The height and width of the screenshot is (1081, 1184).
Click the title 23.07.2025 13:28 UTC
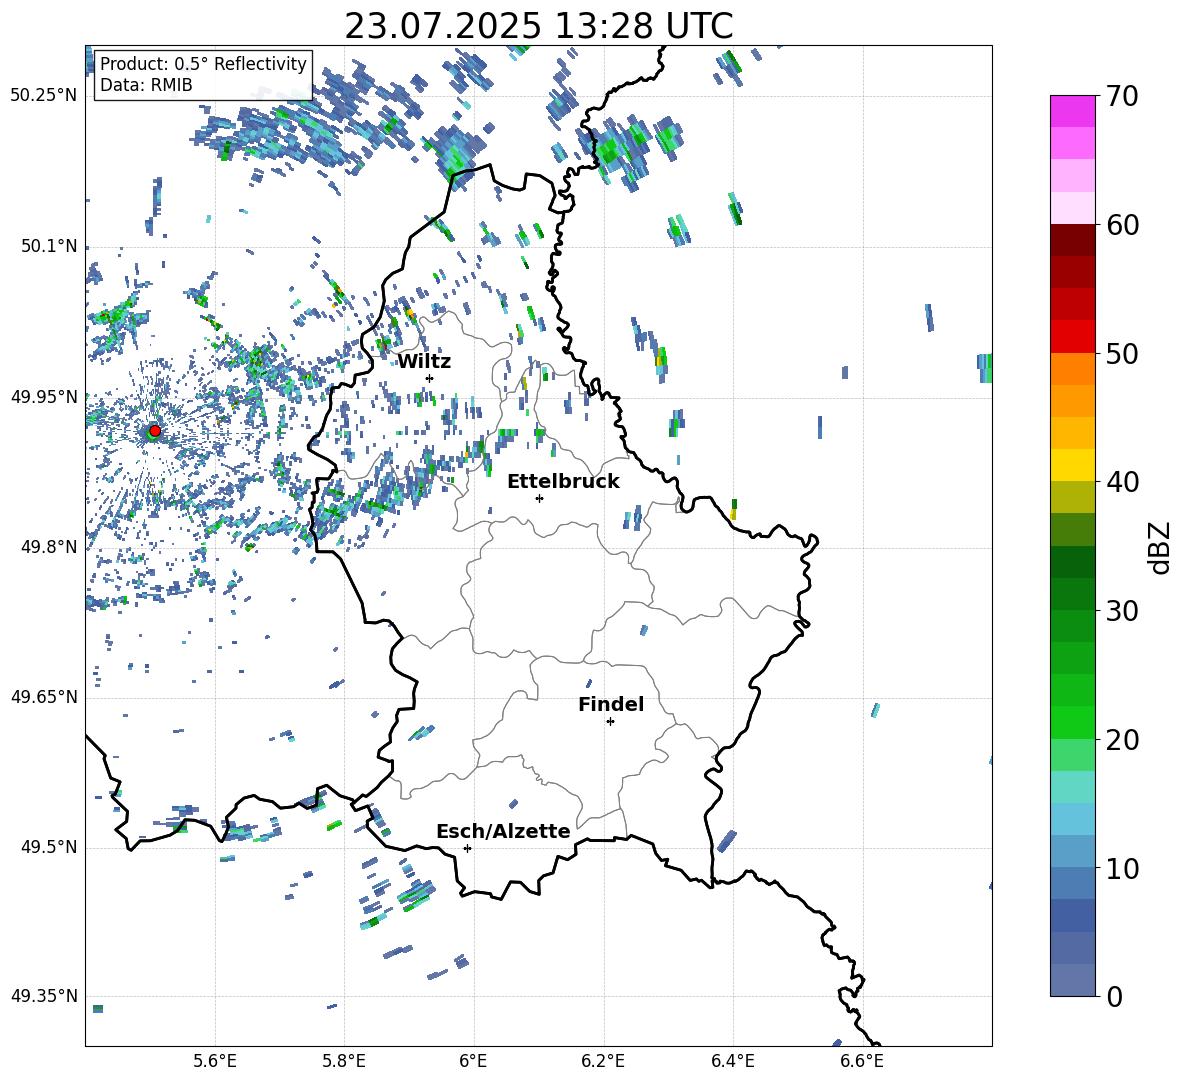pyautogui.click(x=539, y=26)
